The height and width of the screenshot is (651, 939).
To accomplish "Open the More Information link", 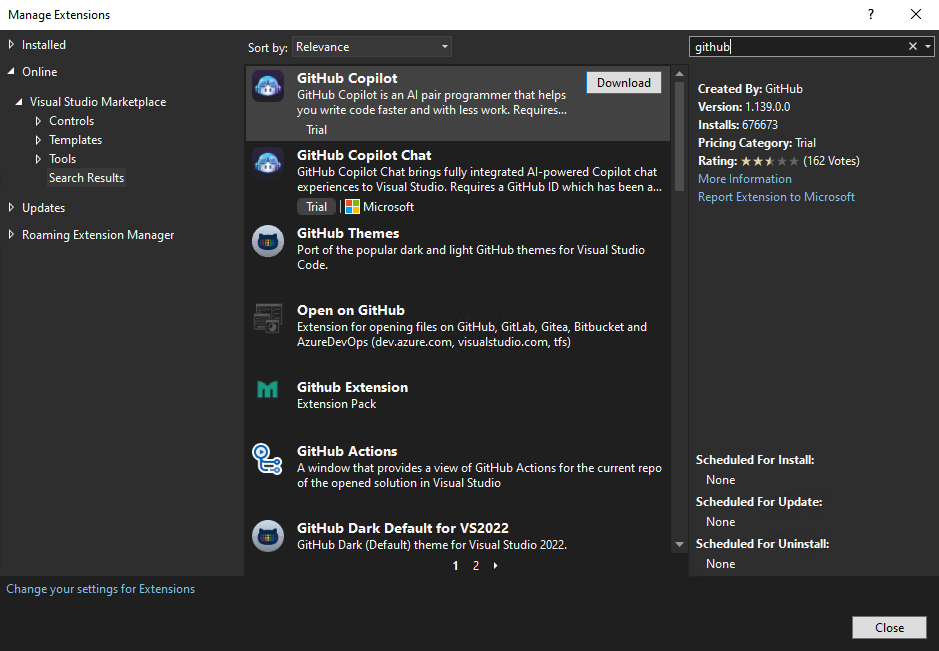I will [x=744, y=178].
